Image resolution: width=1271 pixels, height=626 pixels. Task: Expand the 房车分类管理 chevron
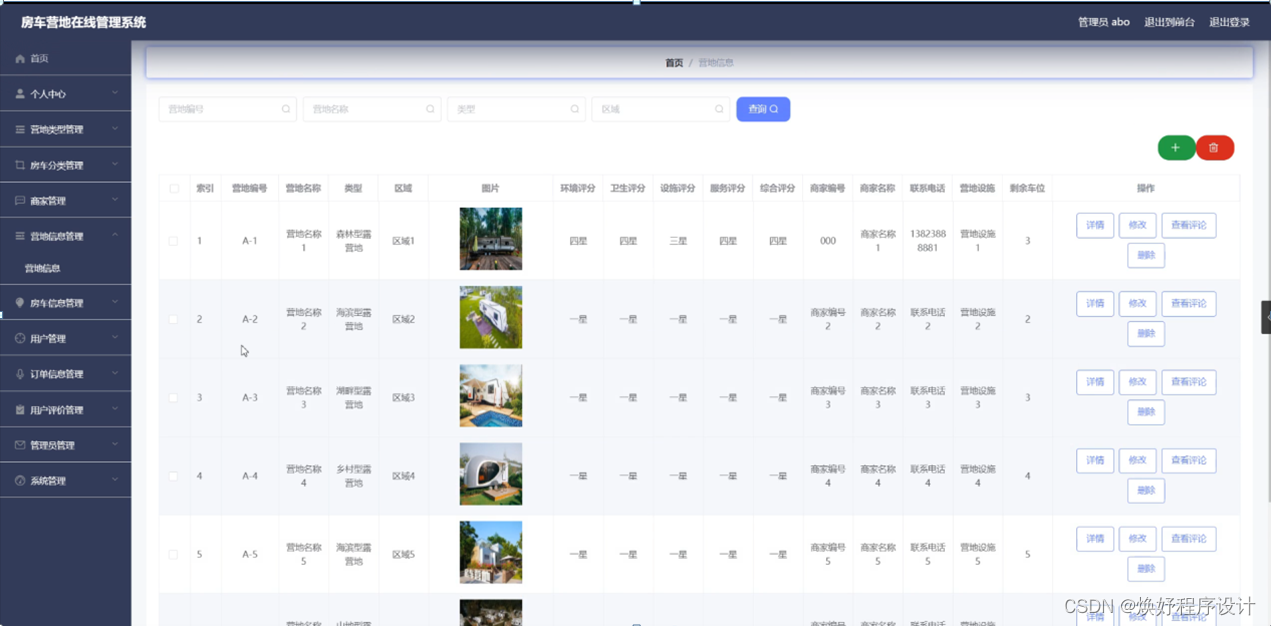(115, 164)
